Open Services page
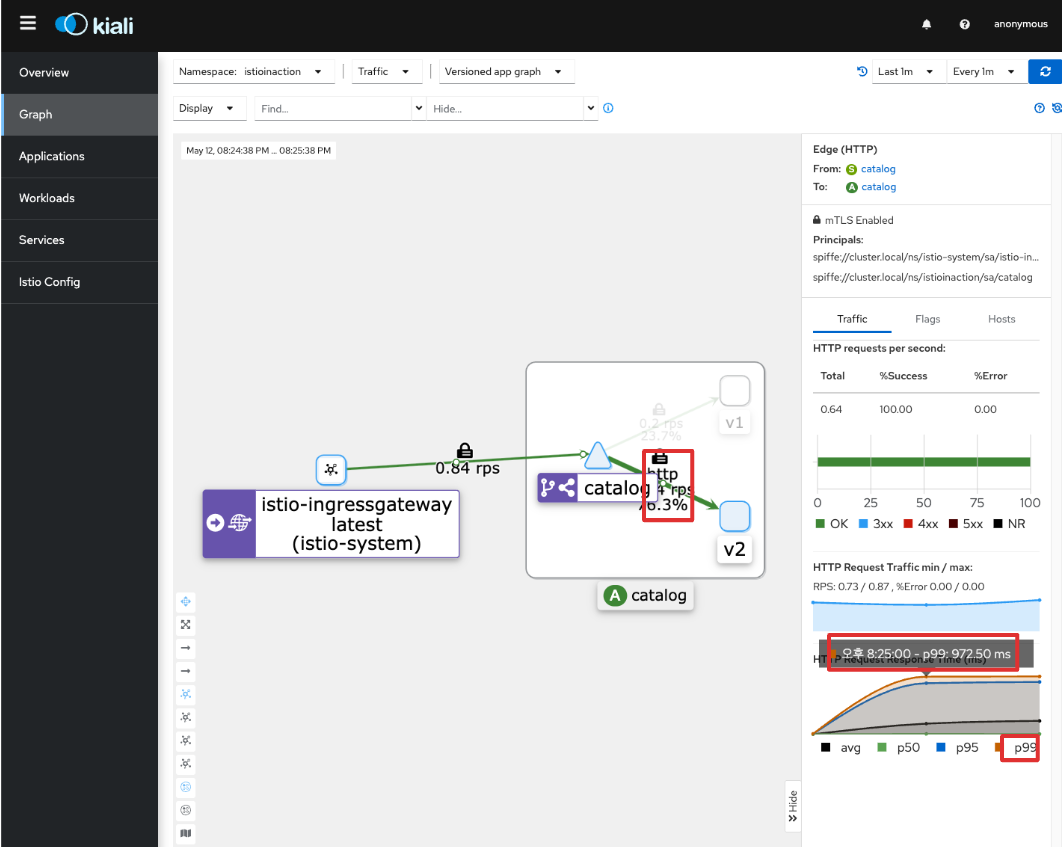 click(x=80, y=240)
